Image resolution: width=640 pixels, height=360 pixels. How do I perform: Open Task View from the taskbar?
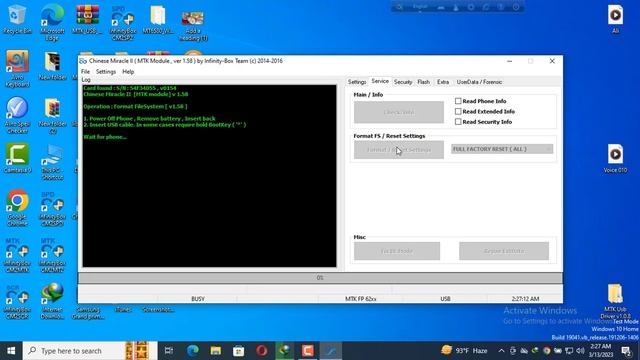169,351
